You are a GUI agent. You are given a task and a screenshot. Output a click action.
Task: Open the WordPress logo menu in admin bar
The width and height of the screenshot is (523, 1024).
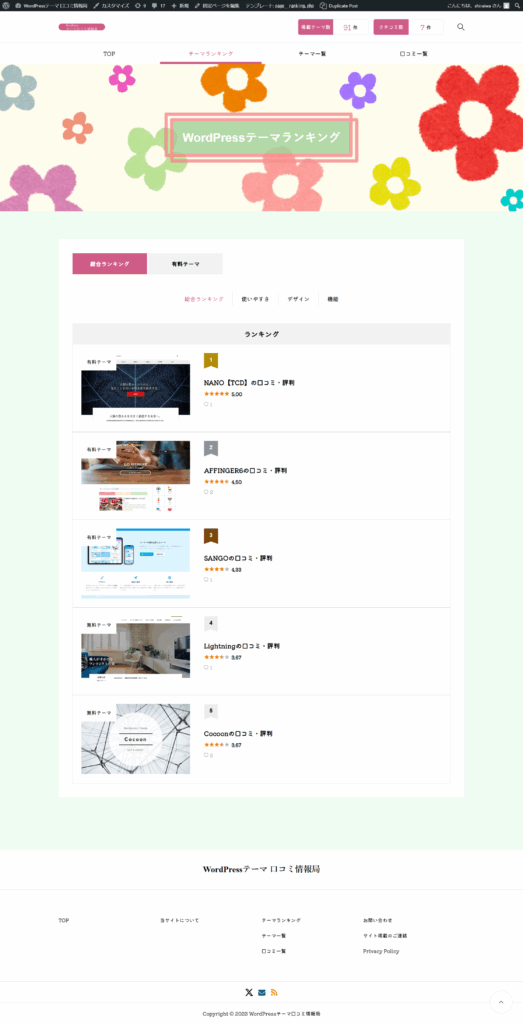point(6,5)
